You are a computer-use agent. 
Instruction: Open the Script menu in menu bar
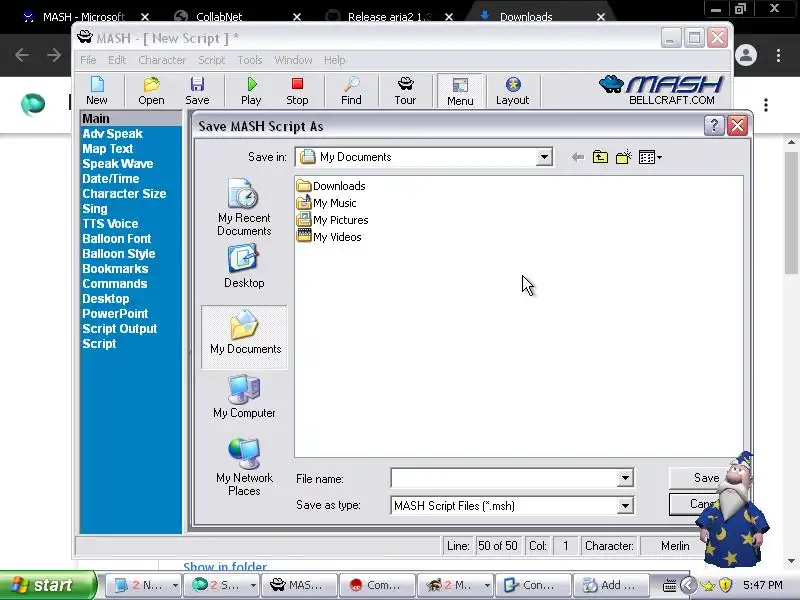coord(211,60)
